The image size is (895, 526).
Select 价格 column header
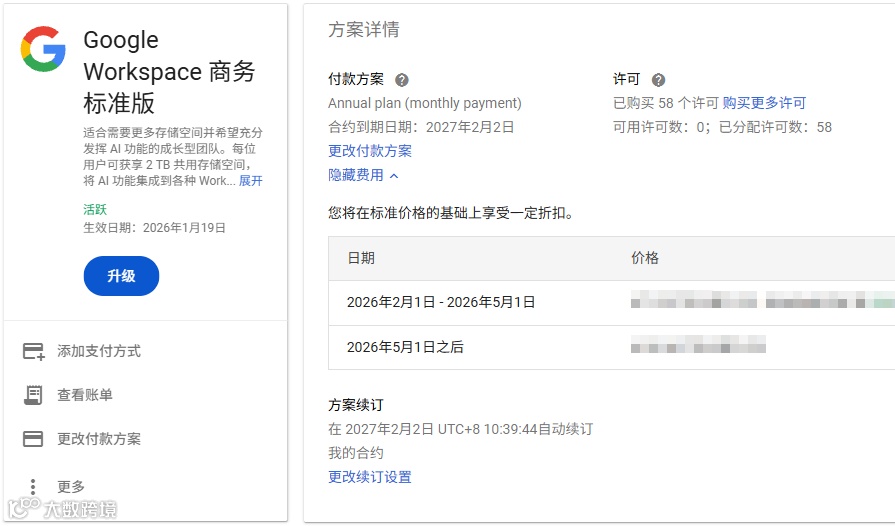pos(645,258)
